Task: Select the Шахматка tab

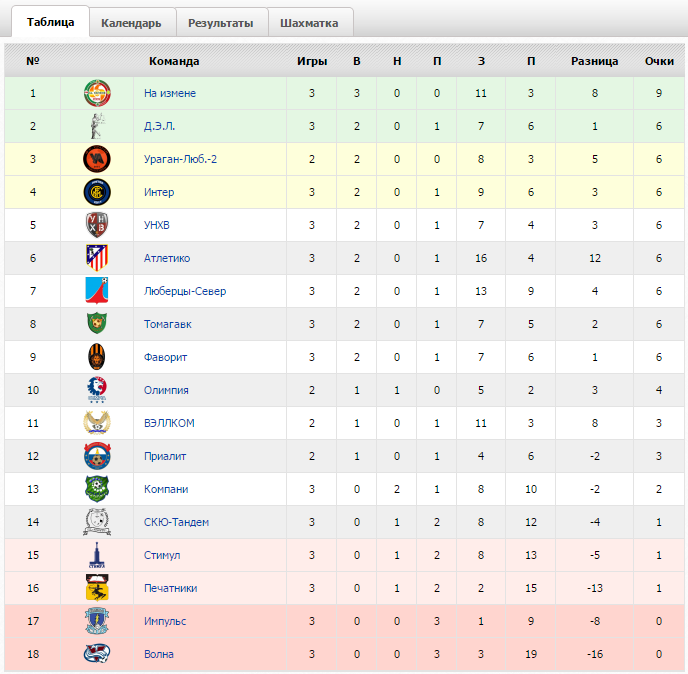Action: click(309, 23)
